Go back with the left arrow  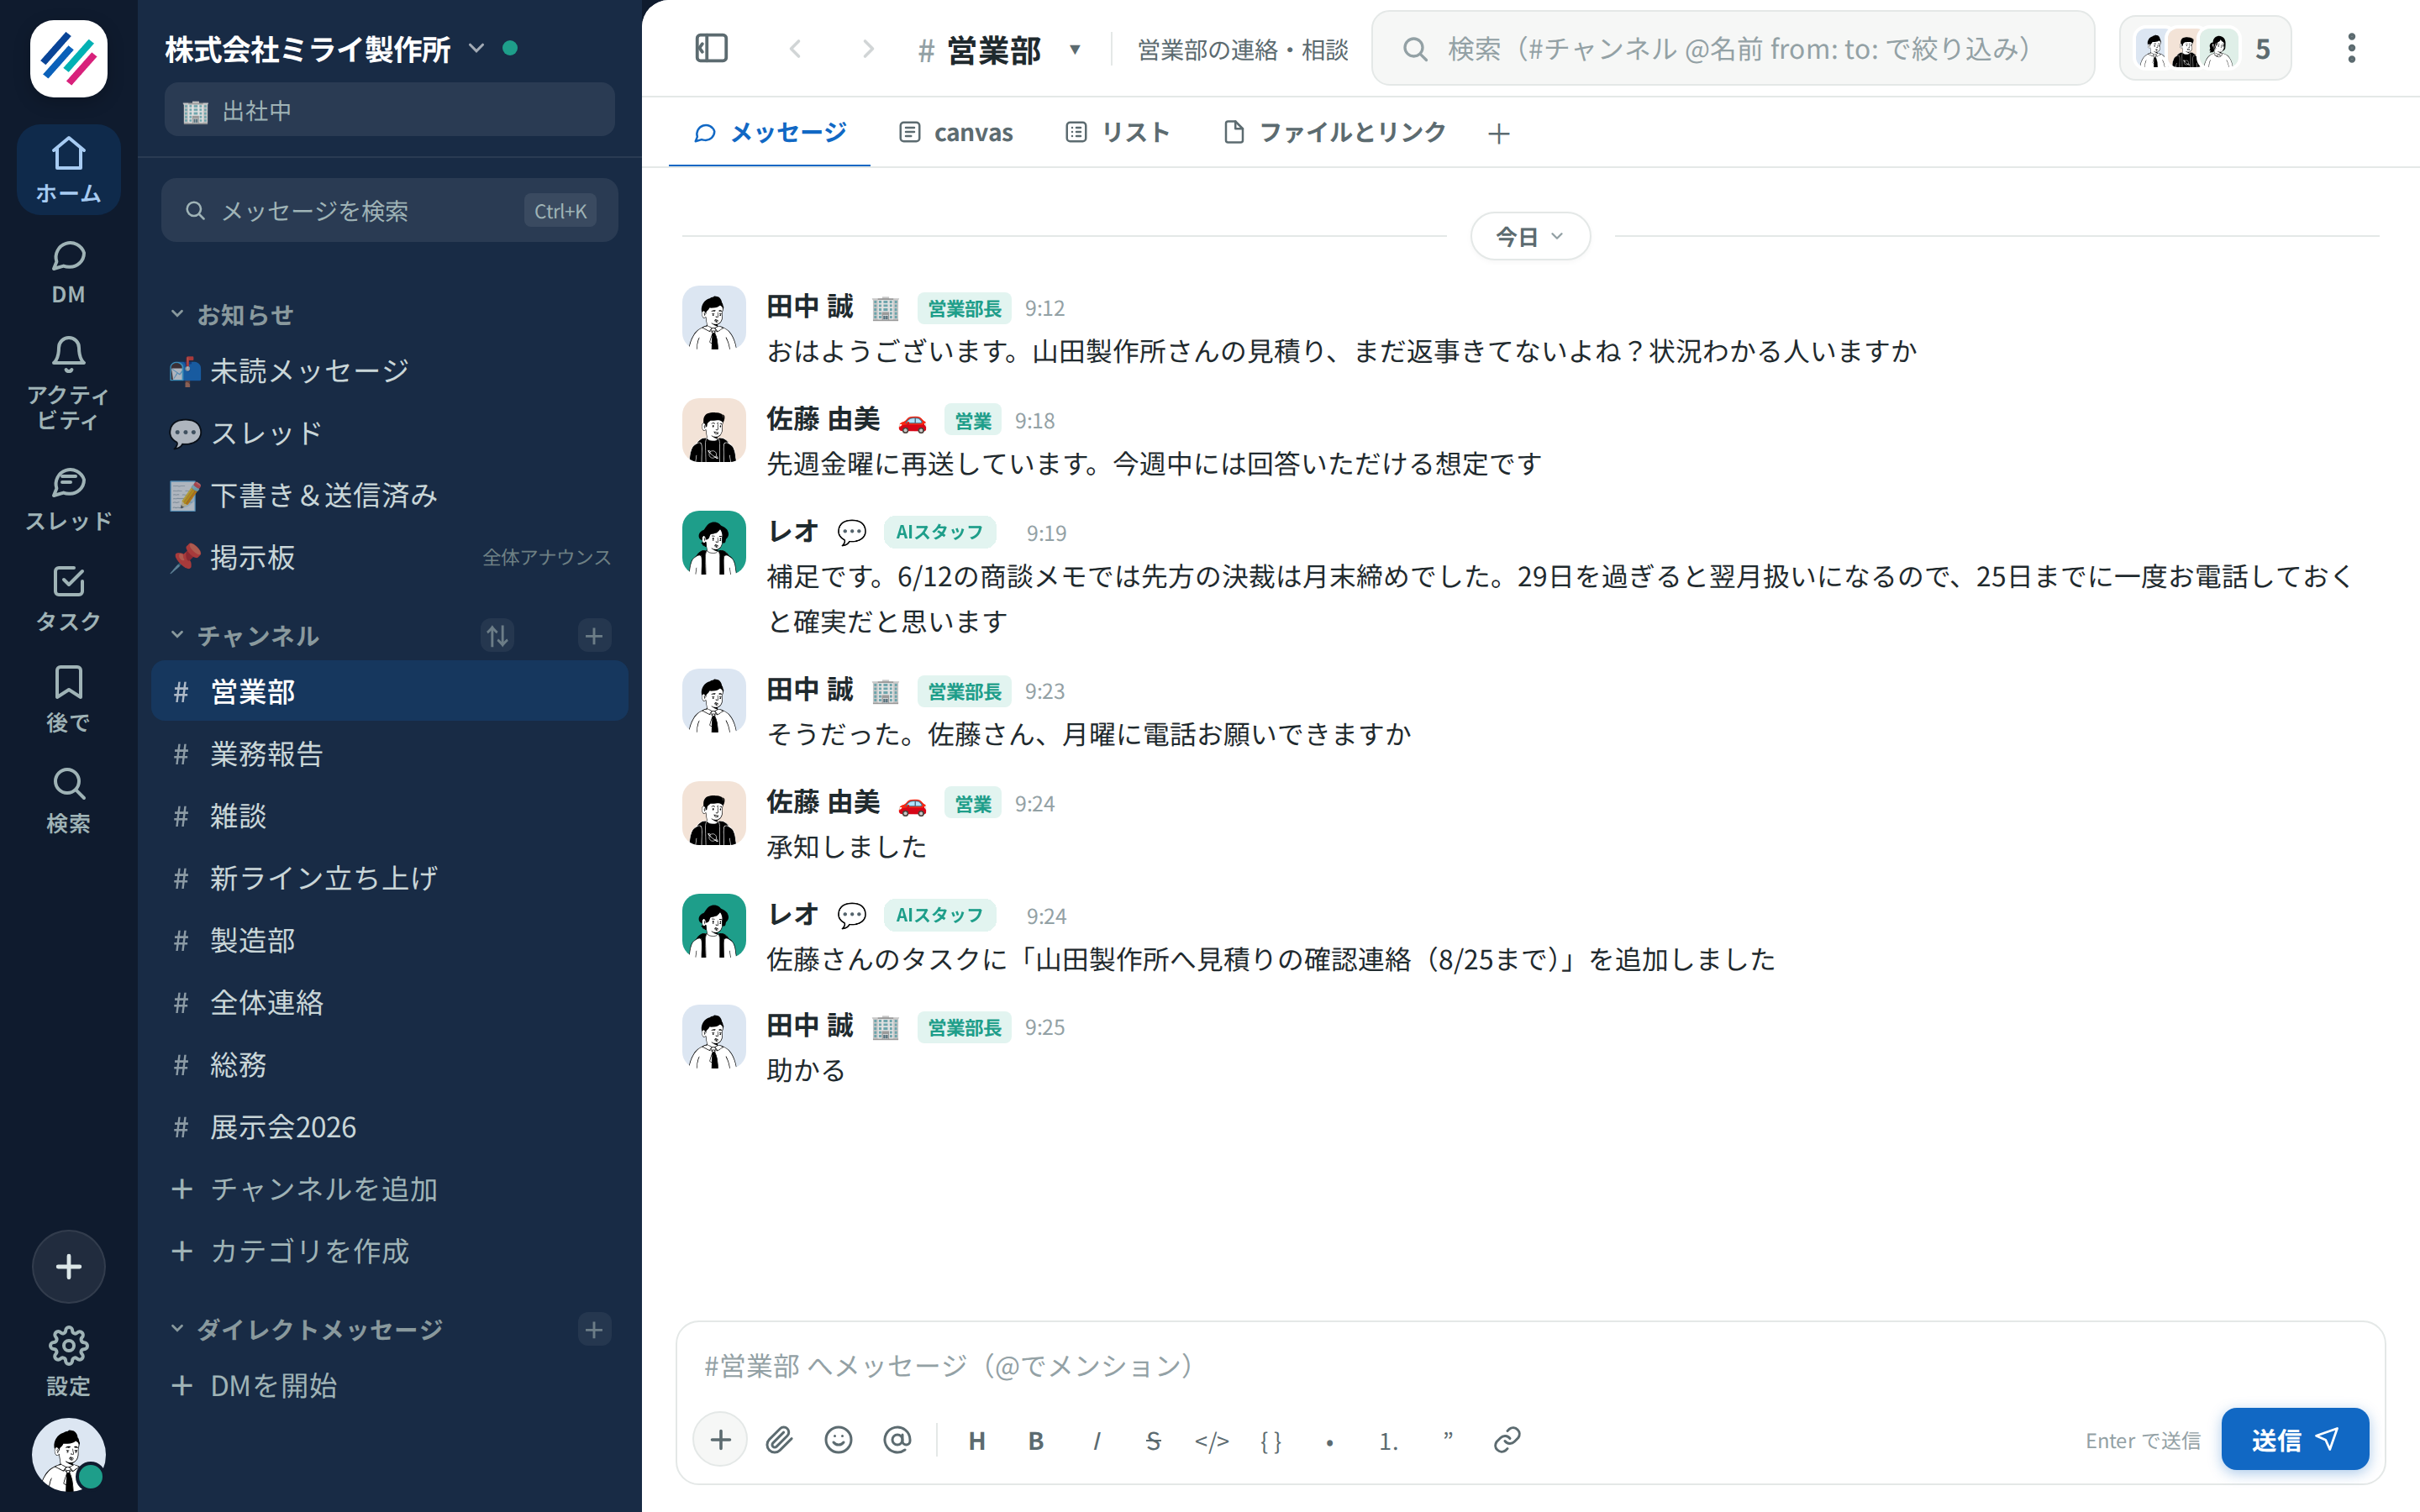pyautogui.click(x=796, y=48)
